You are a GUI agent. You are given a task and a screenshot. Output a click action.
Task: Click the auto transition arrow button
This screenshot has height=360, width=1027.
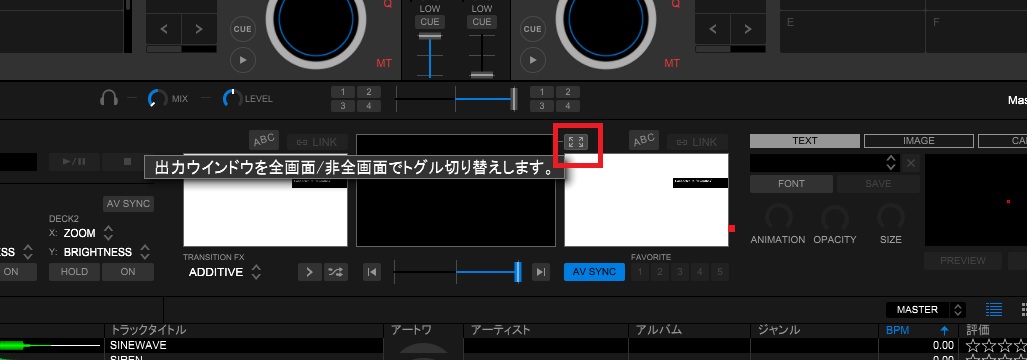pos(310,272)
